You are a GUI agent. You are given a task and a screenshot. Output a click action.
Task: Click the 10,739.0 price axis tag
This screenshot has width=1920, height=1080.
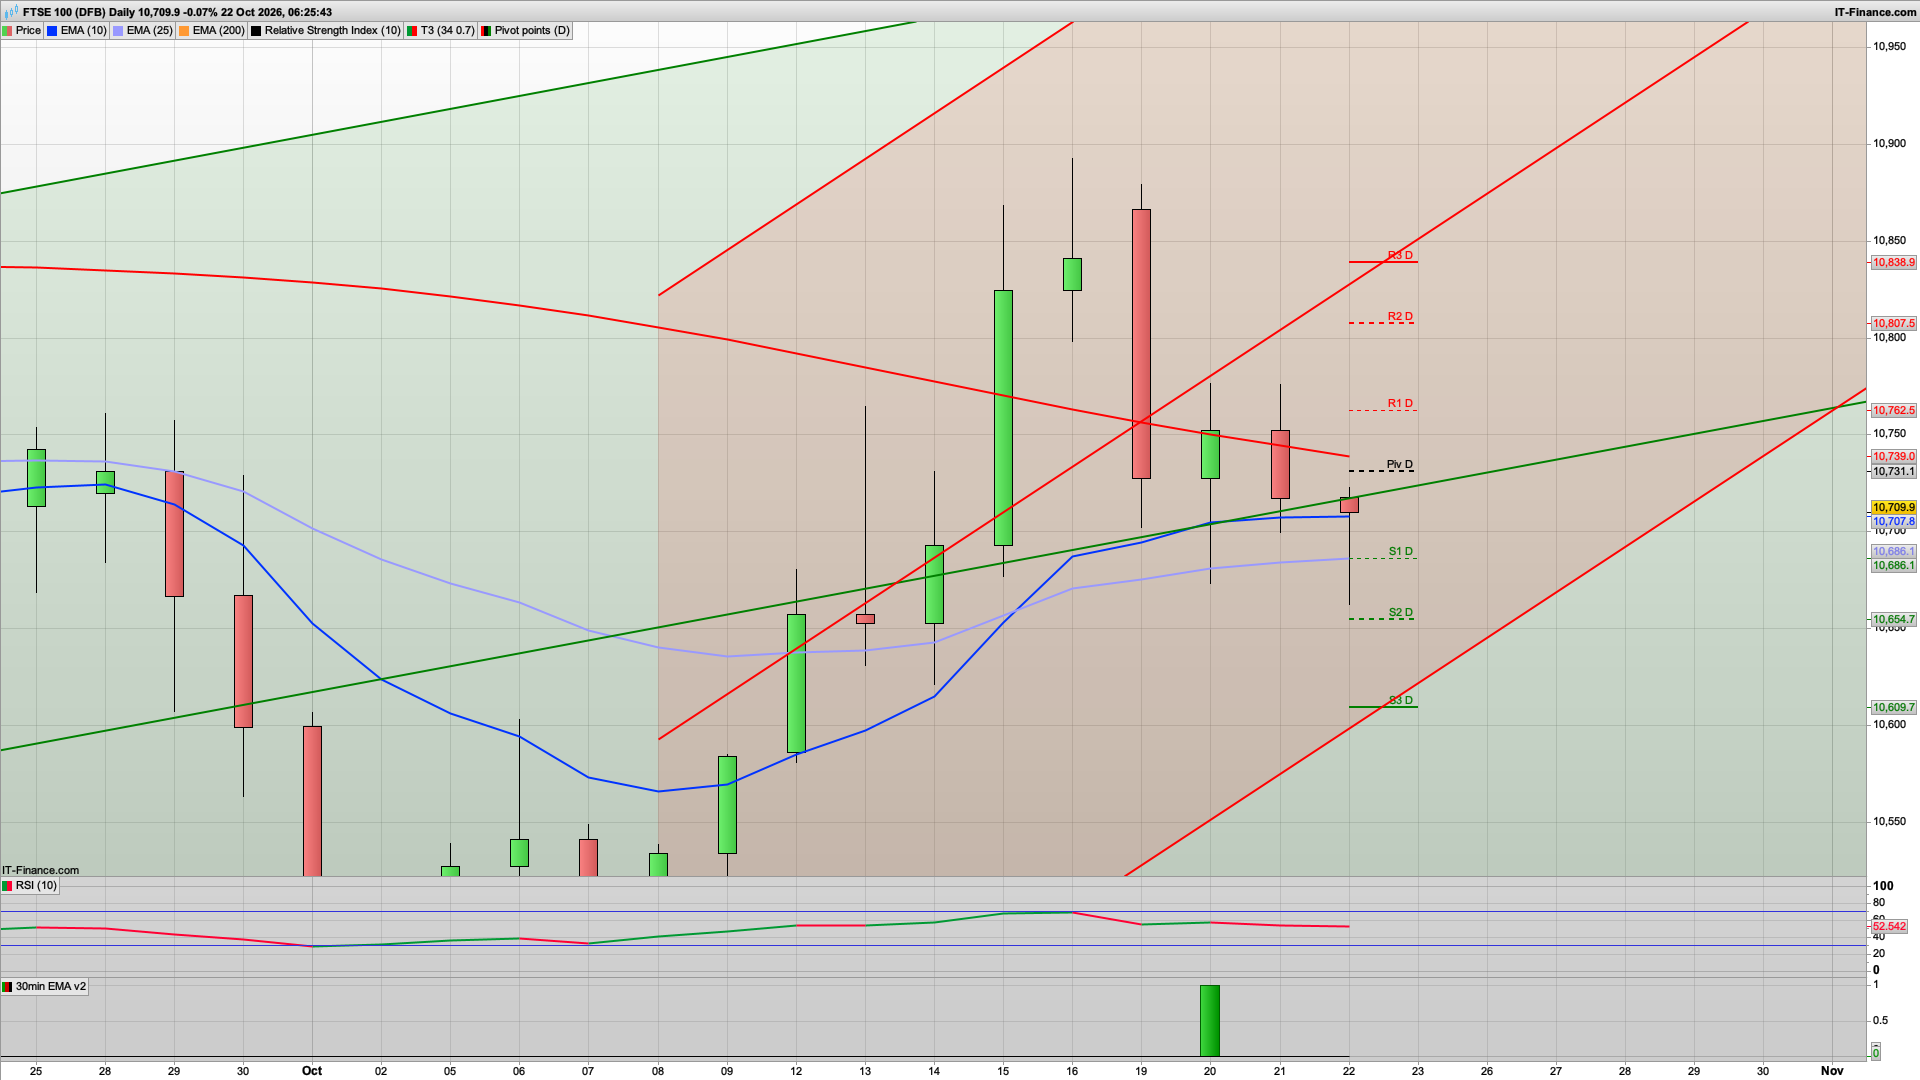(x=1893, y=457)
